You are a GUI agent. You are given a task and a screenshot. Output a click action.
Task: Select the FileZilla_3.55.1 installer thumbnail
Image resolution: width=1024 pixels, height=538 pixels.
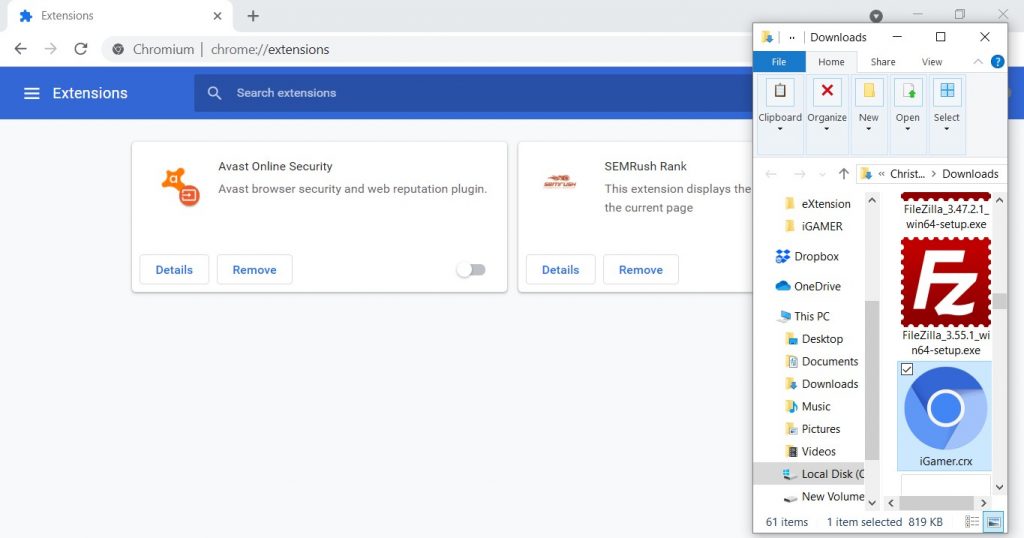pyautogui.click(x=946, y=282)
